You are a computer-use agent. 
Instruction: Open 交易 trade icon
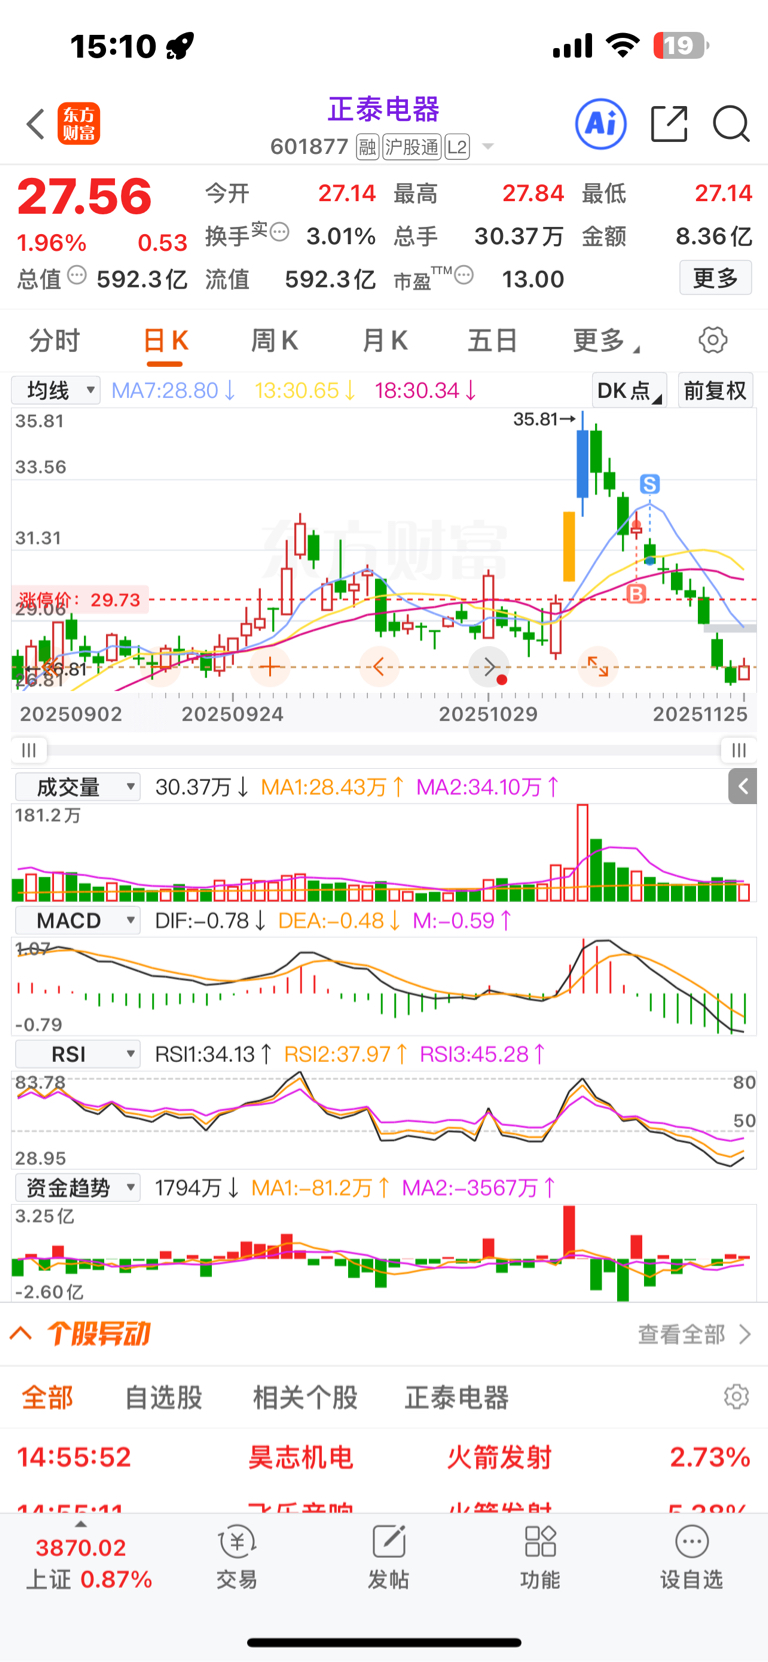237,1558
